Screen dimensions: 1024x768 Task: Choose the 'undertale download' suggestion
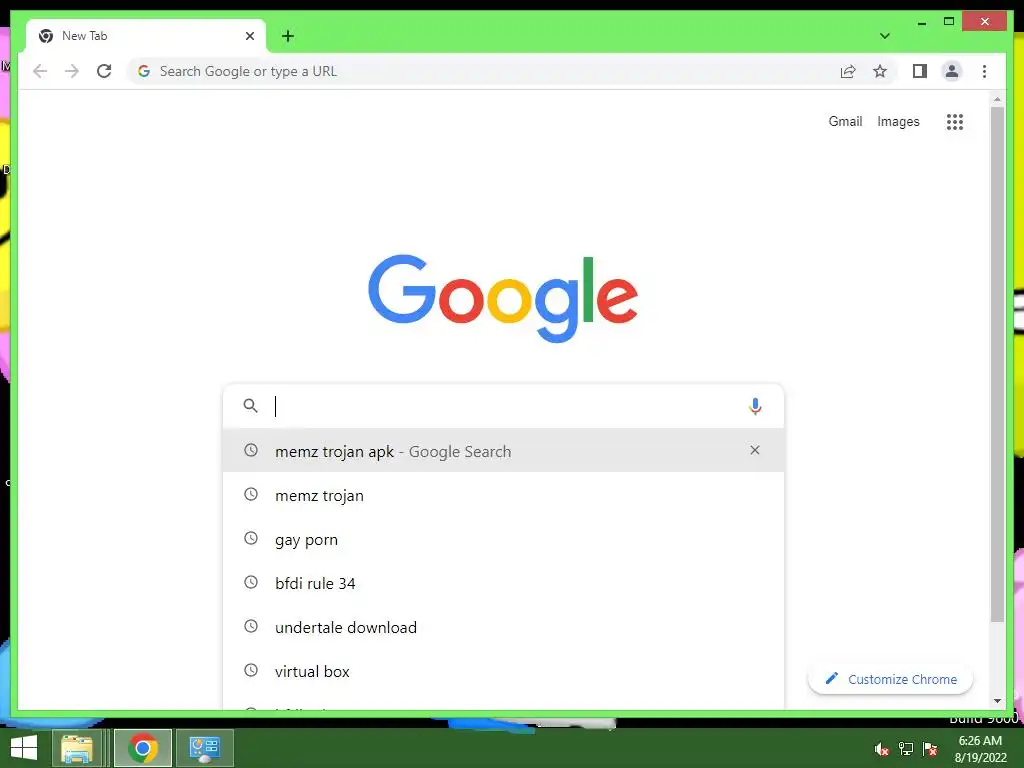(503, 627)
